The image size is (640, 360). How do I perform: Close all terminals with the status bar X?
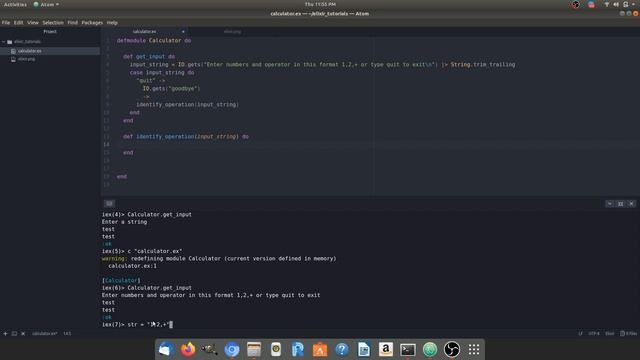23,333
